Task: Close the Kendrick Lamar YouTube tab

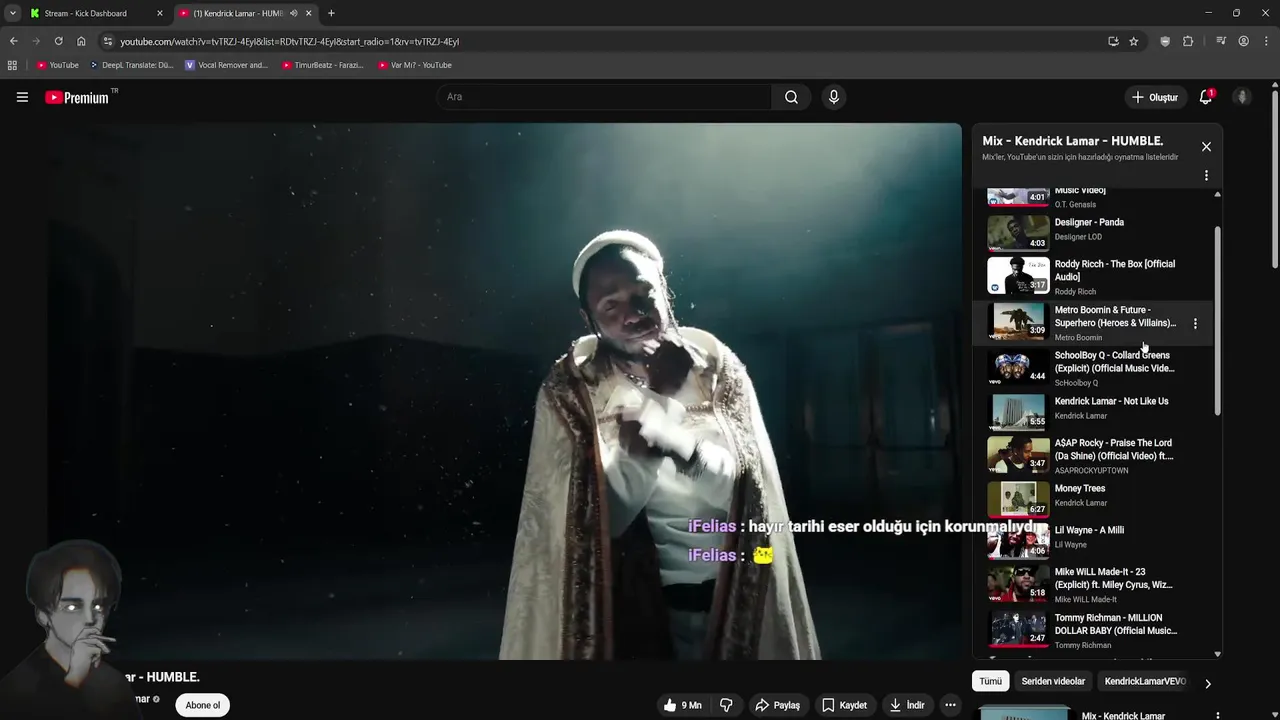Action: [x=309, y=13]
